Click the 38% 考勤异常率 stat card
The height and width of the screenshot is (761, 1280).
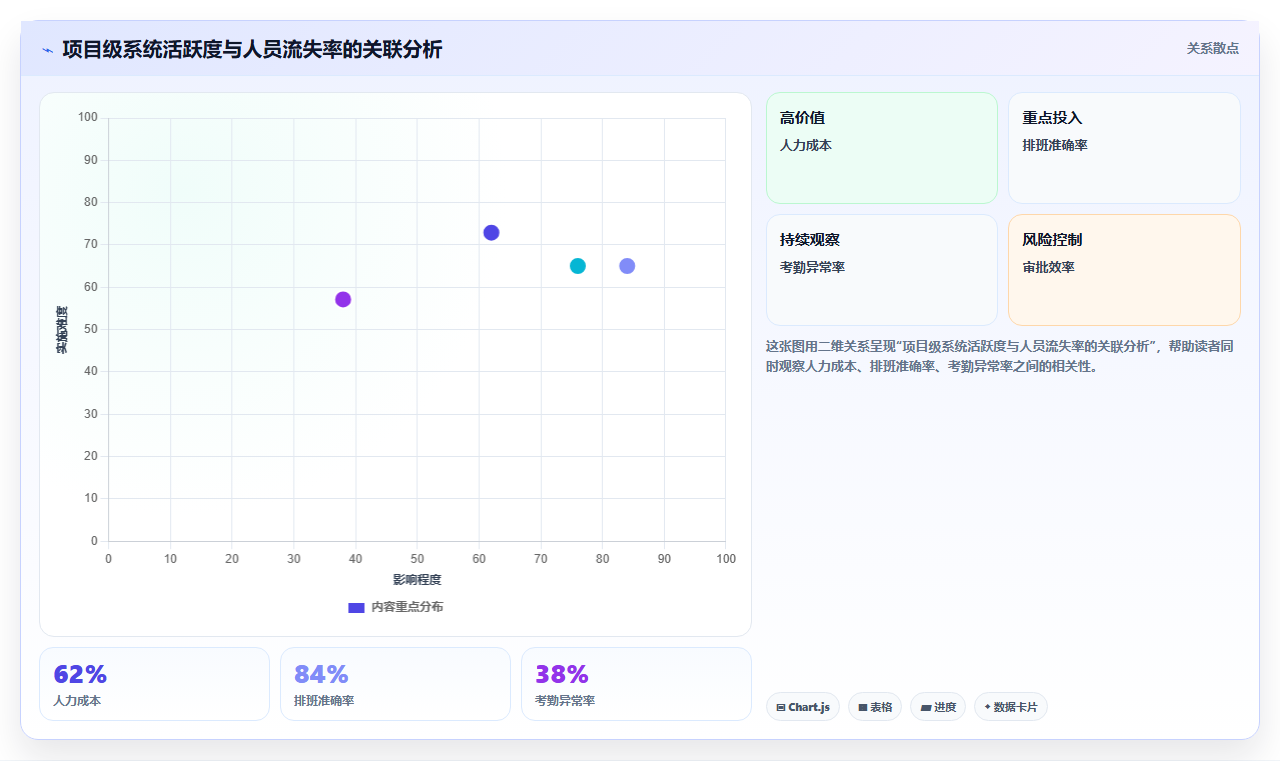pos(636,684)
